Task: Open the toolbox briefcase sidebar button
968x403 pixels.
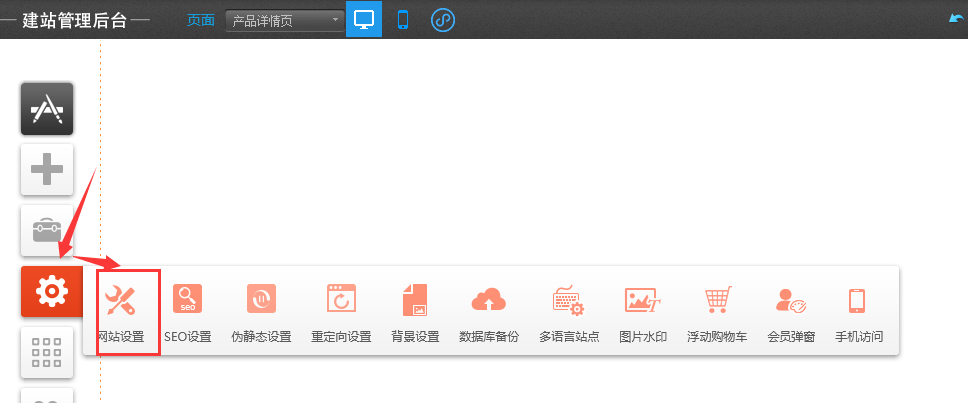Action: [x=47, y=230]
